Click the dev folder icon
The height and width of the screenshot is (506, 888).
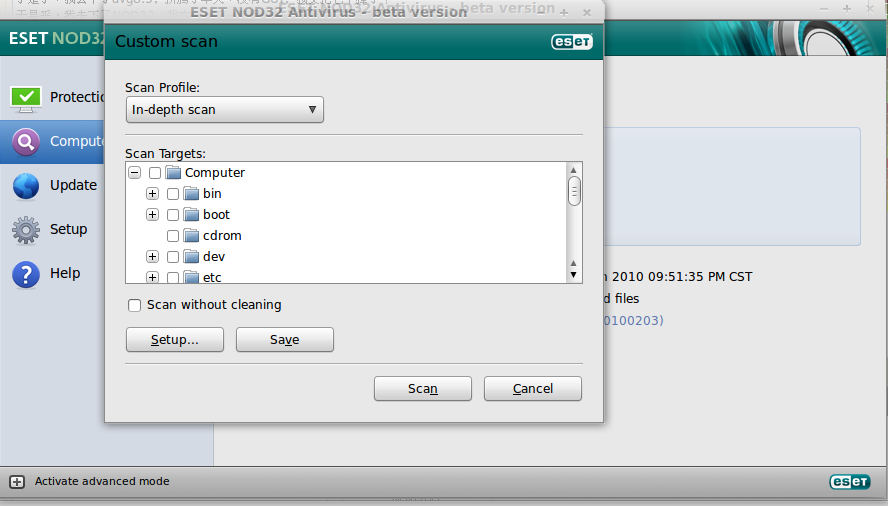(191, 257)
